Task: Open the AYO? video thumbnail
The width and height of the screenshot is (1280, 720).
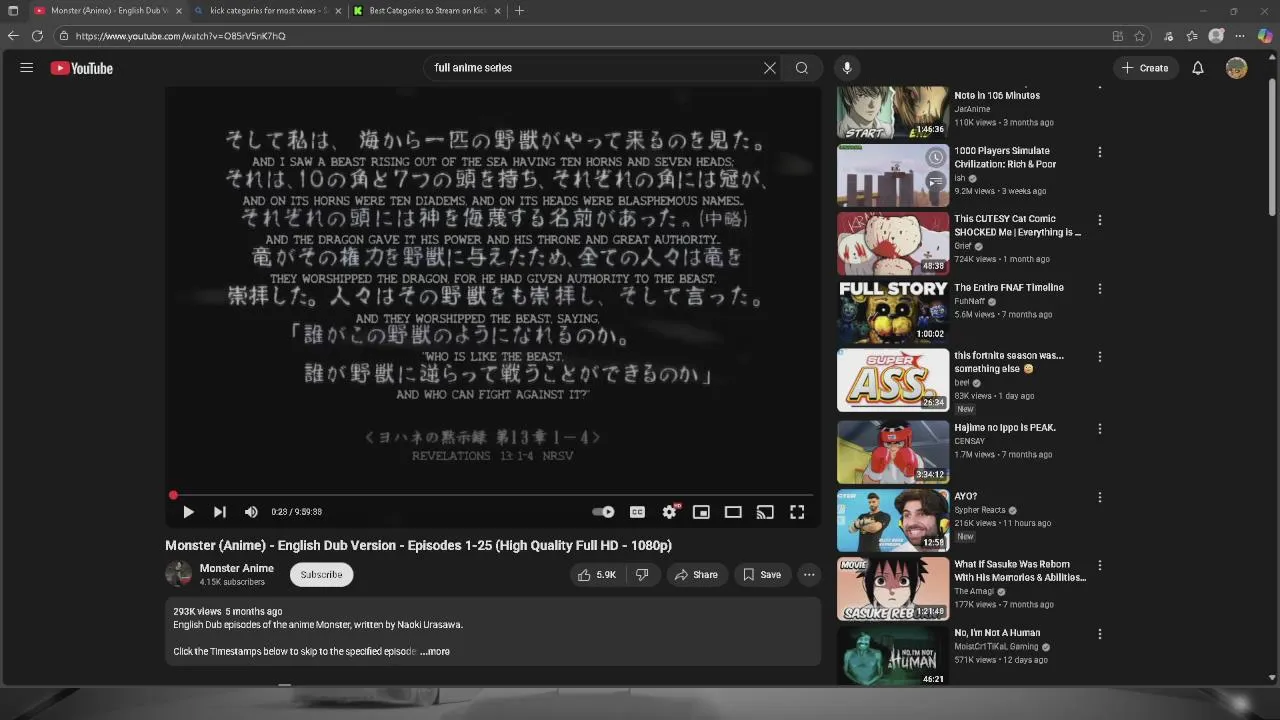Action: (893, 520)
